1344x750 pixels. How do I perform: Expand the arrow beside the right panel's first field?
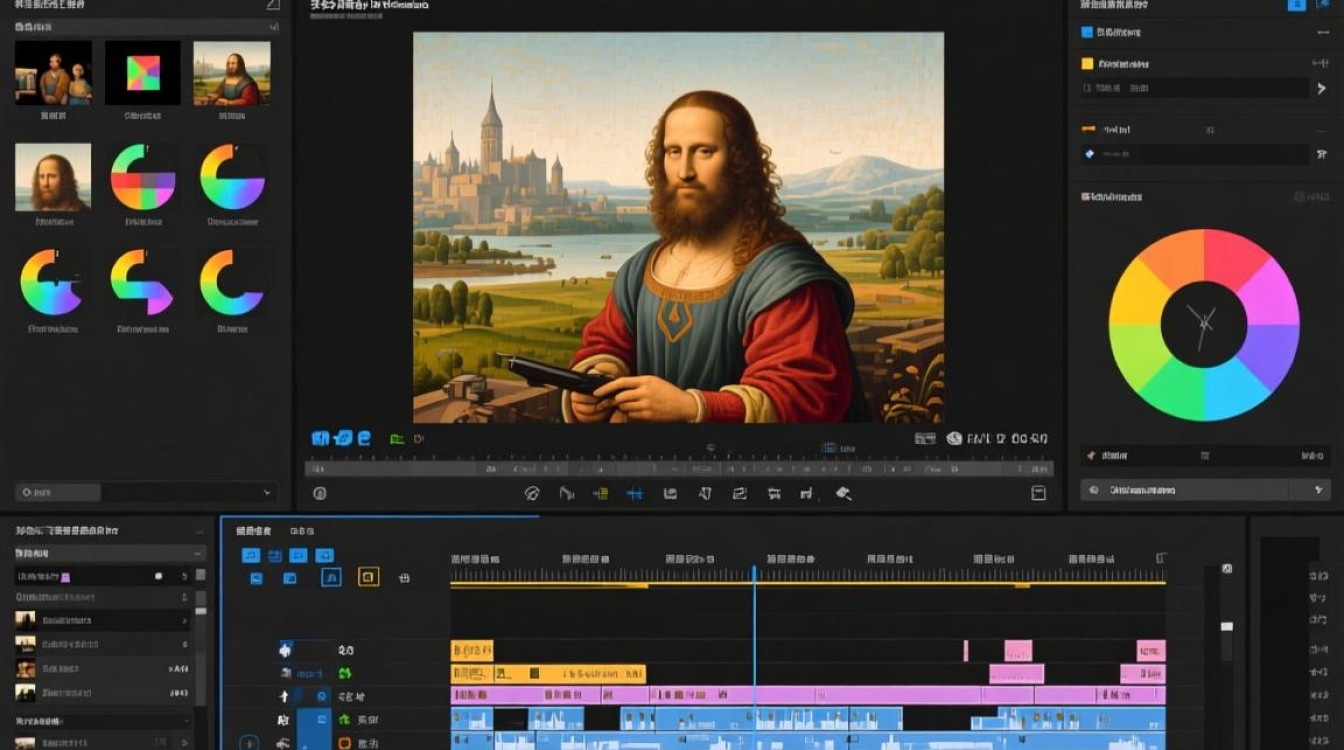coord(1321,89)
